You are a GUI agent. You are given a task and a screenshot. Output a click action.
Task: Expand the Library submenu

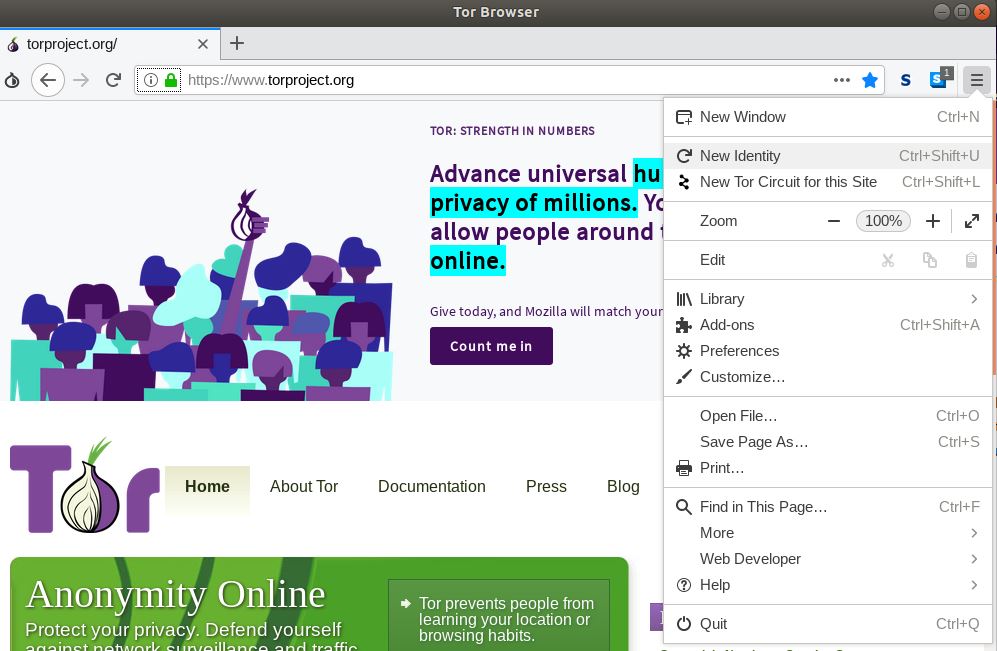click(827, 299)
